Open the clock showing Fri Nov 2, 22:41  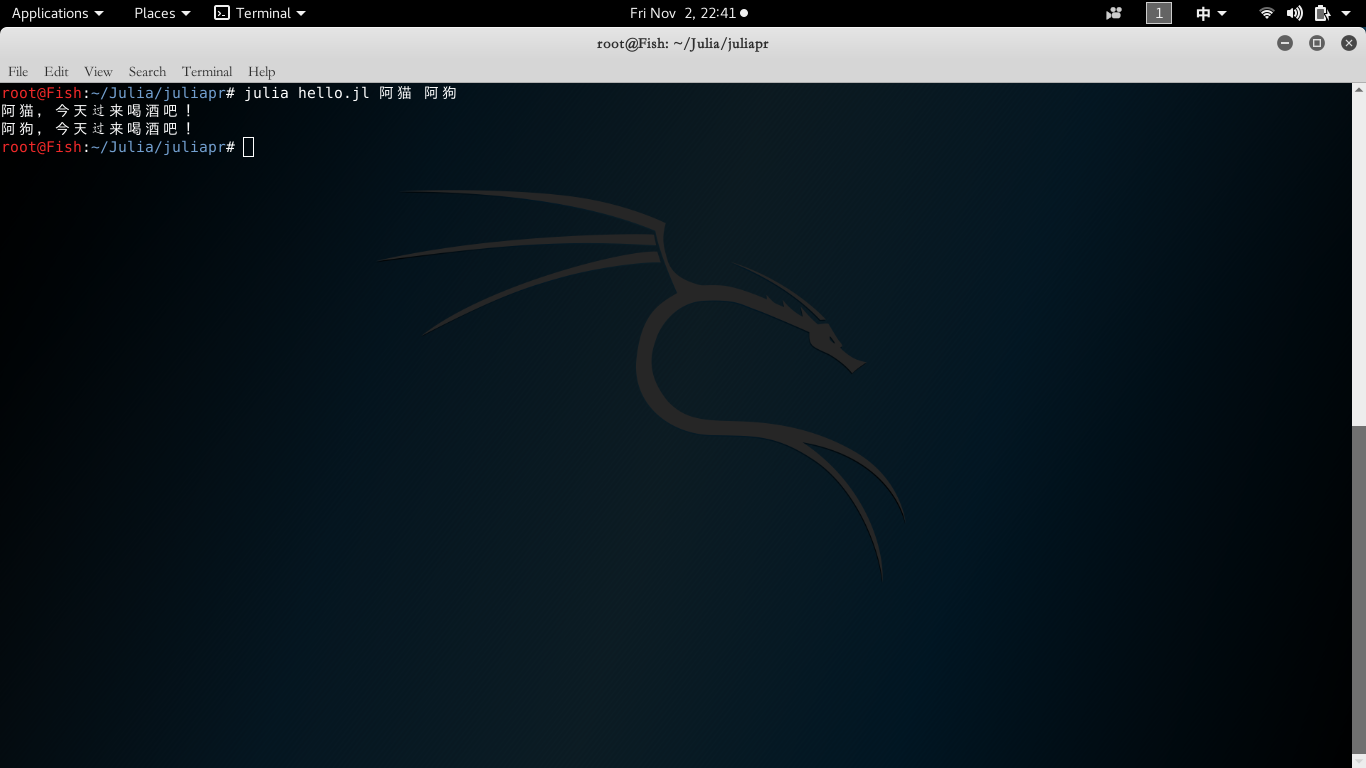(688, 13)
